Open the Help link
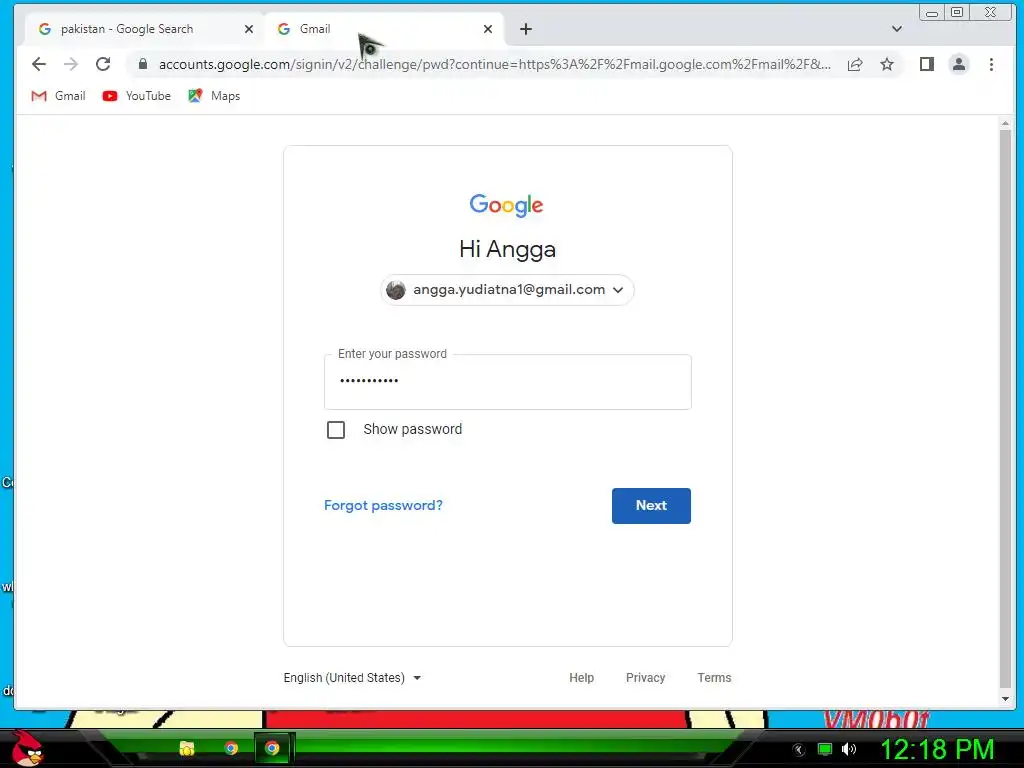The height and width of the screenshot is (768, 1024). [x=581, y=678]
